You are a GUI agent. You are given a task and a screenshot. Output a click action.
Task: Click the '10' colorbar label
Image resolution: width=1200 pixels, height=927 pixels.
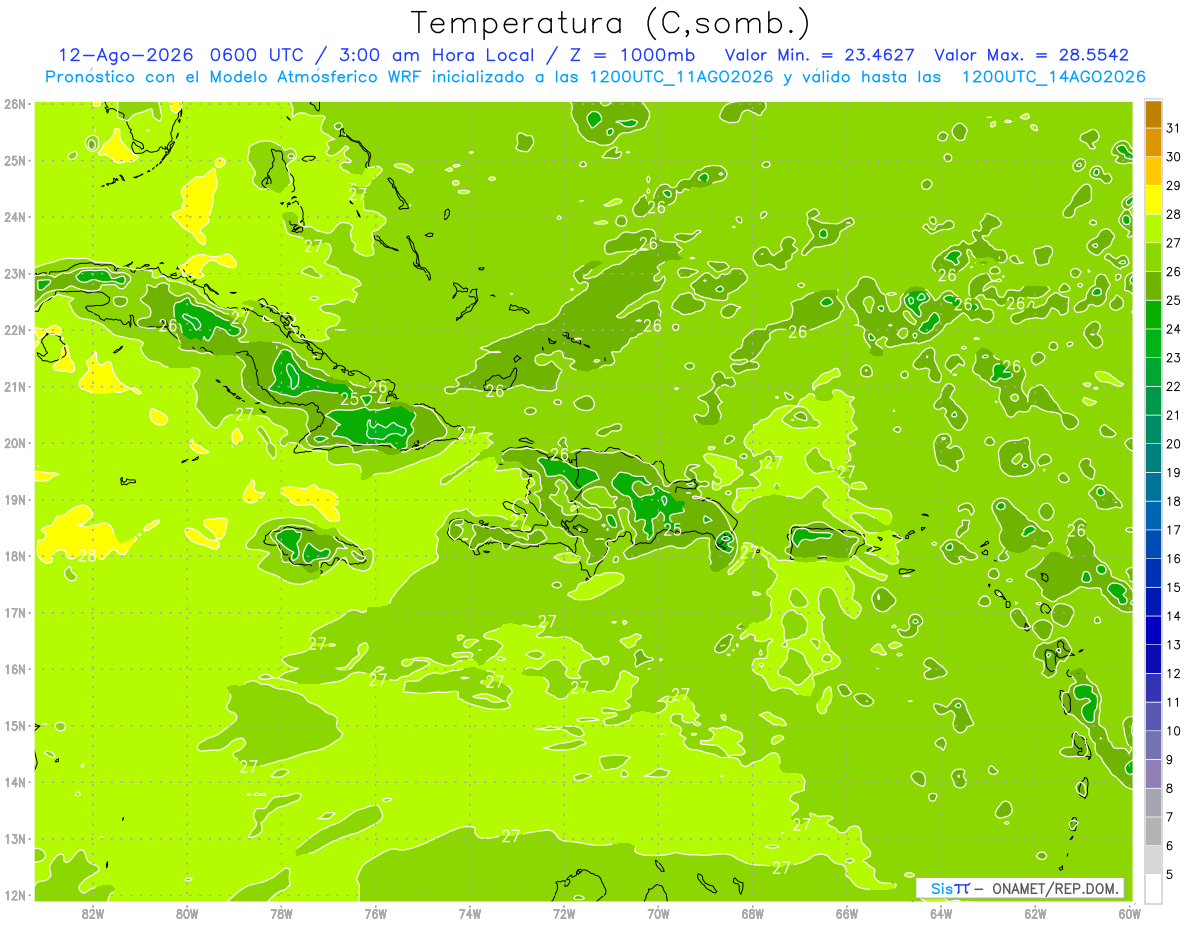point(1174,730)
